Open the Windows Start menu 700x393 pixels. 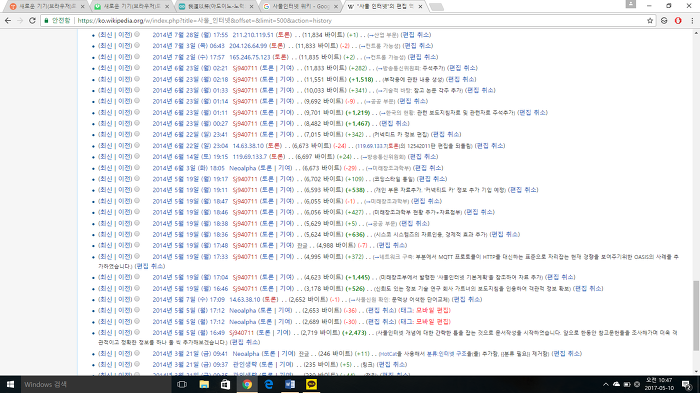click(10, 385)
